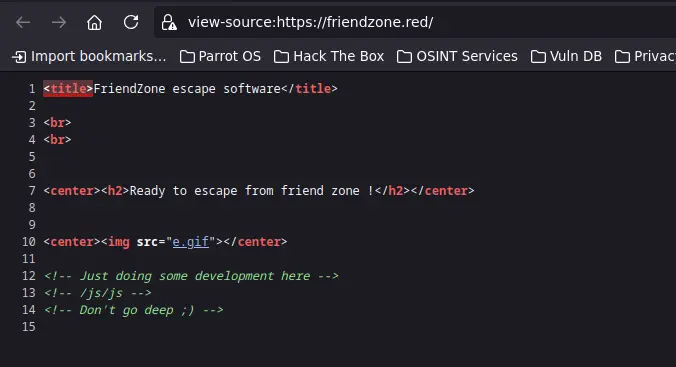Go to the home page icon
676x367 pixels.
tap(94, 22)
